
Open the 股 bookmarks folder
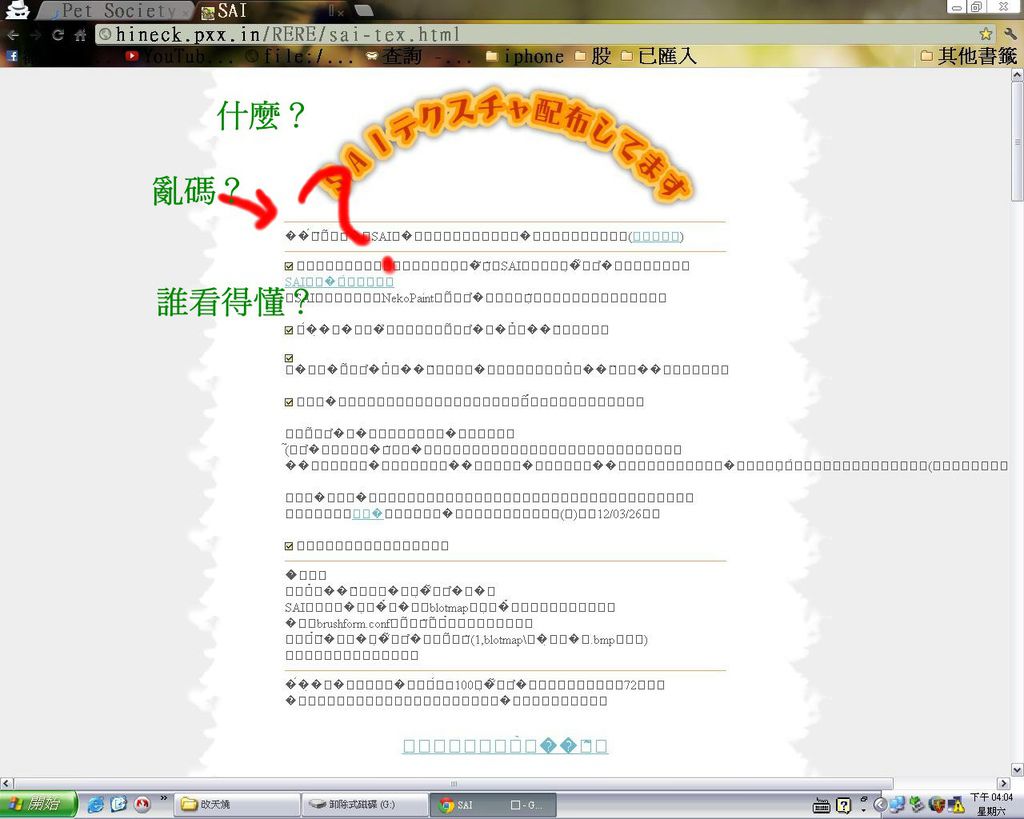coord(593,56)
